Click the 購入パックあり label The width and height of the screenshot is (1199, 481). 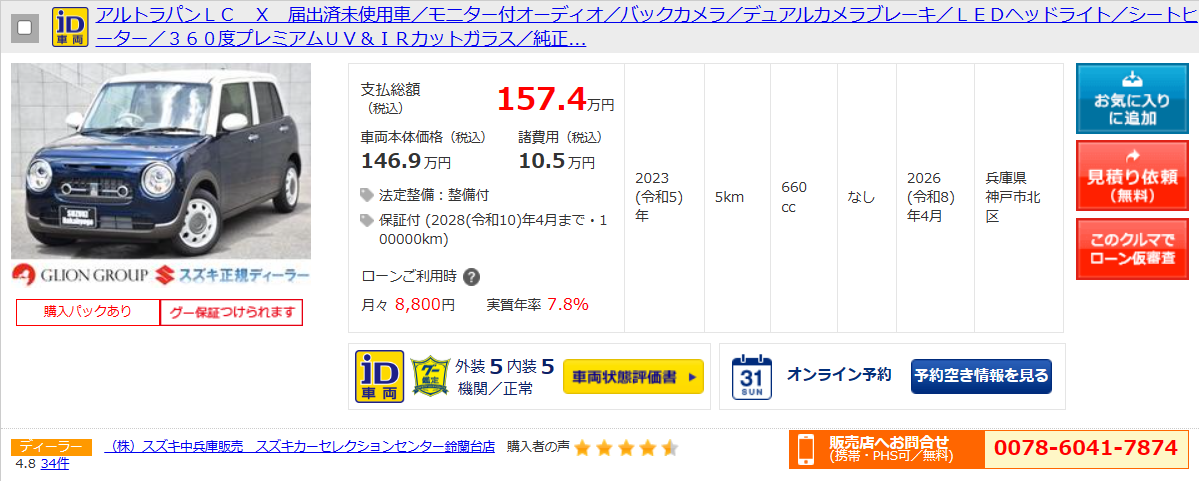(88, 312)
